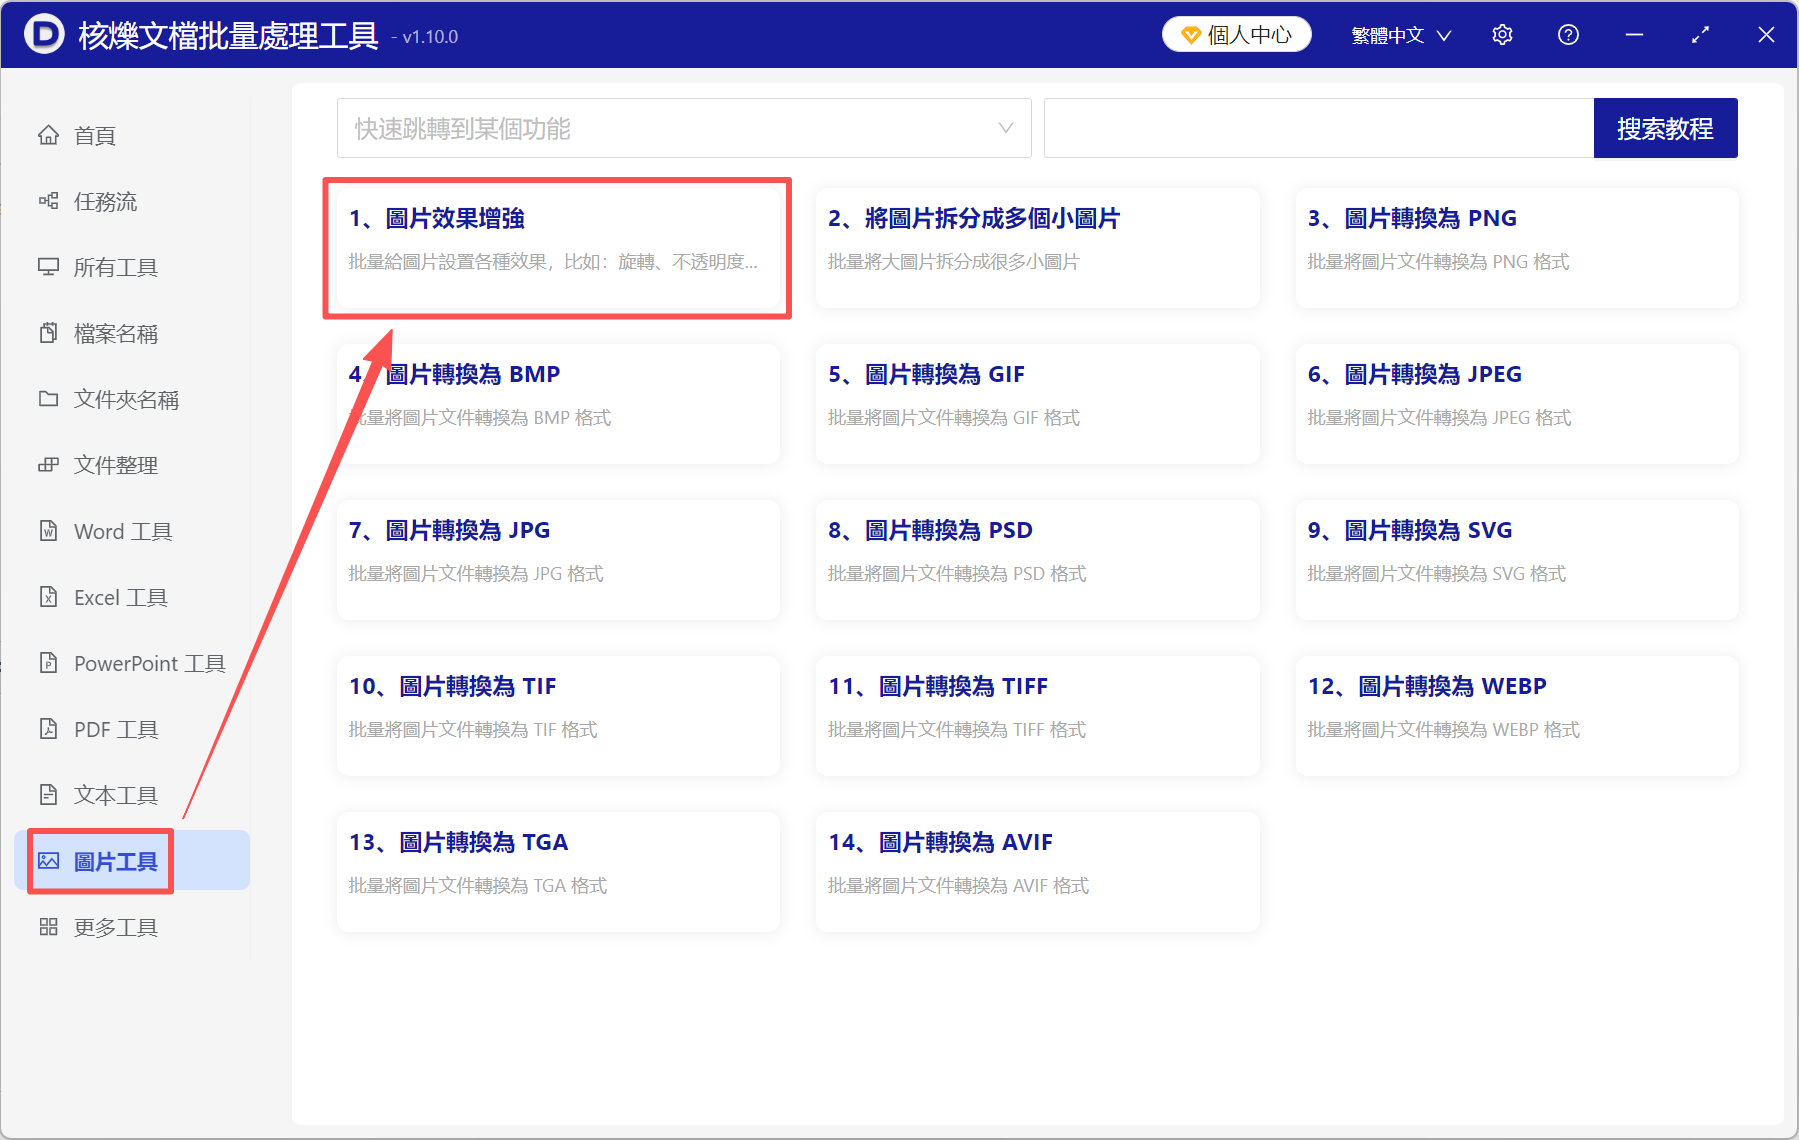This screenshot has width=1799, height=1140.
Task: Select the 檔案名稱 tool in sidebar
Action: click(x=116, y=333)
